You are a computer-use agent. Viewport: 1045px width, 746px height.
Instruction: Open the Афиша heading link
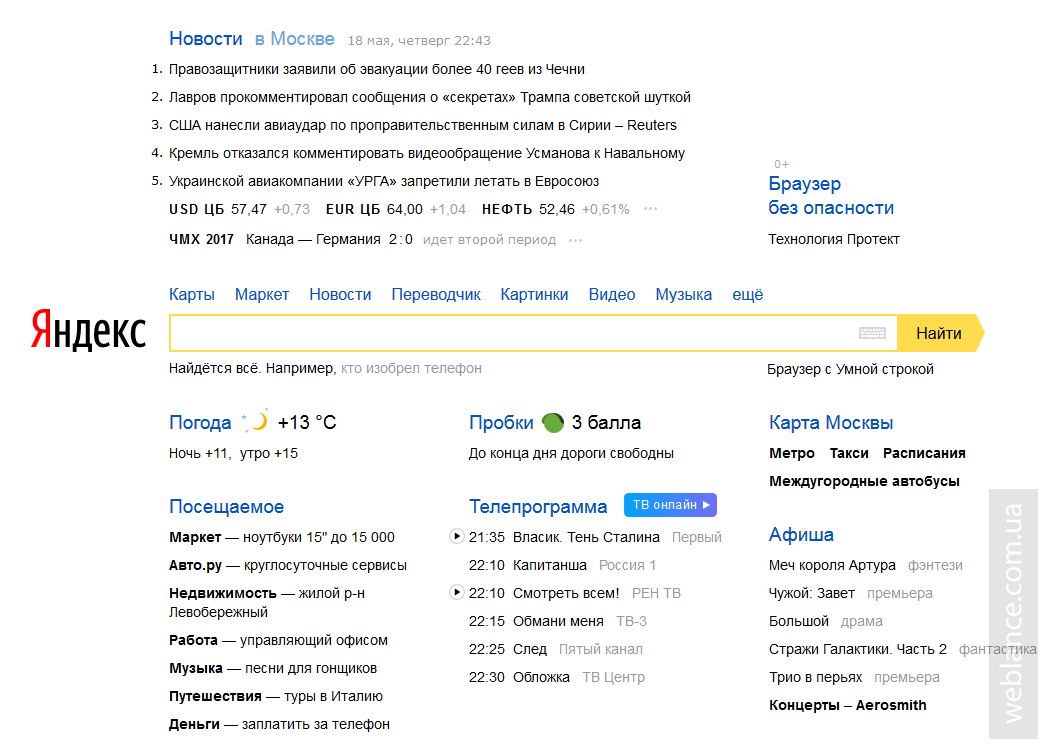click(x=801, y=535)
